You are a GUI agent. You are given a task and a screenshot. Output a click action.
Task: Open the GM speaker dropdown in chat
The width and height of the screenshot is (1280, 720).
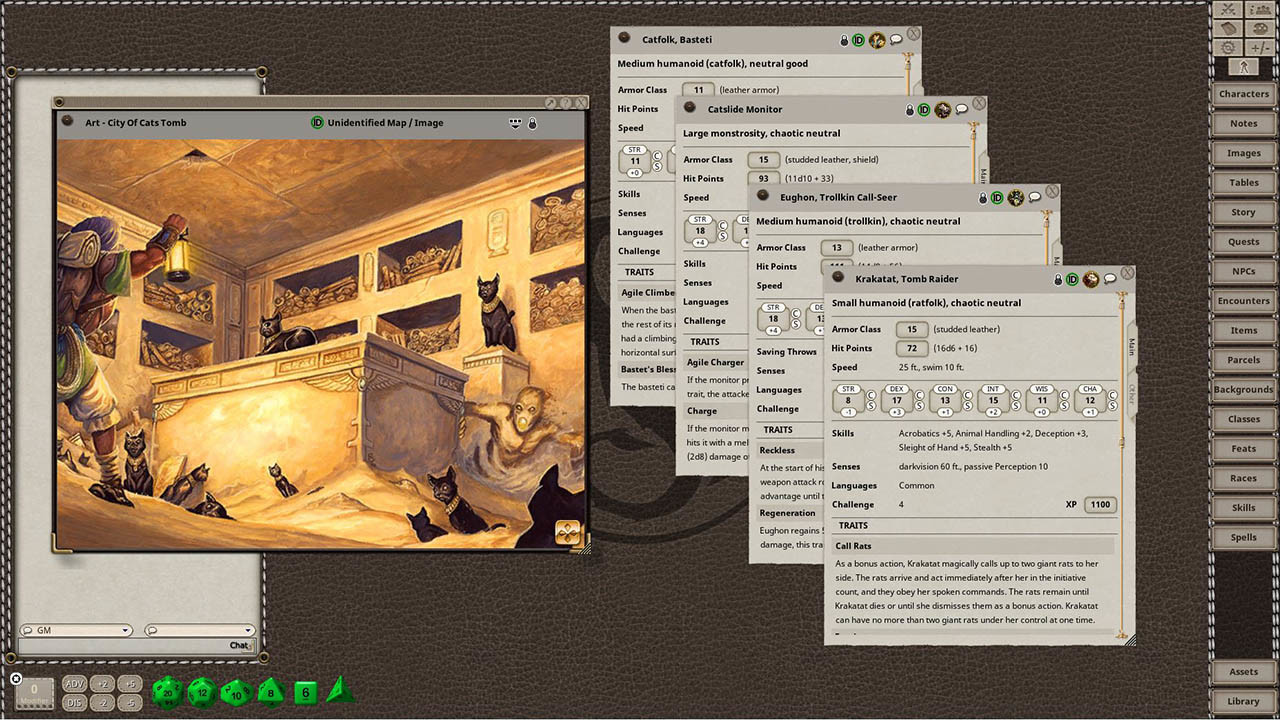click(75, 630)
